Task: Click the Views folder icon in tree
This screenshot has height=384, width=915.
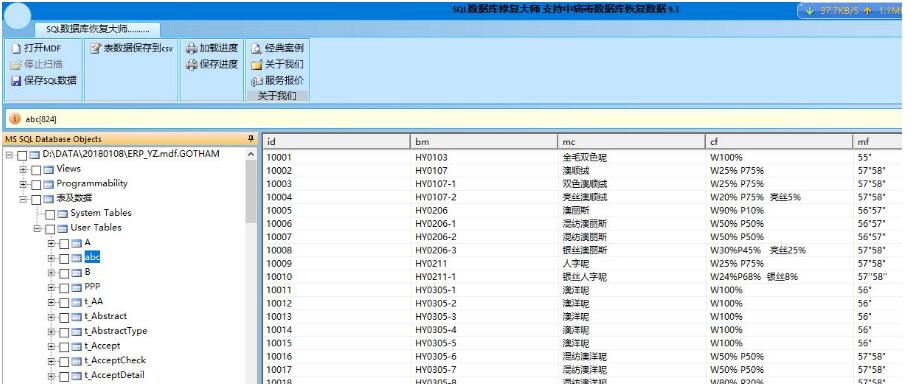Action: (x=48, y=169)
